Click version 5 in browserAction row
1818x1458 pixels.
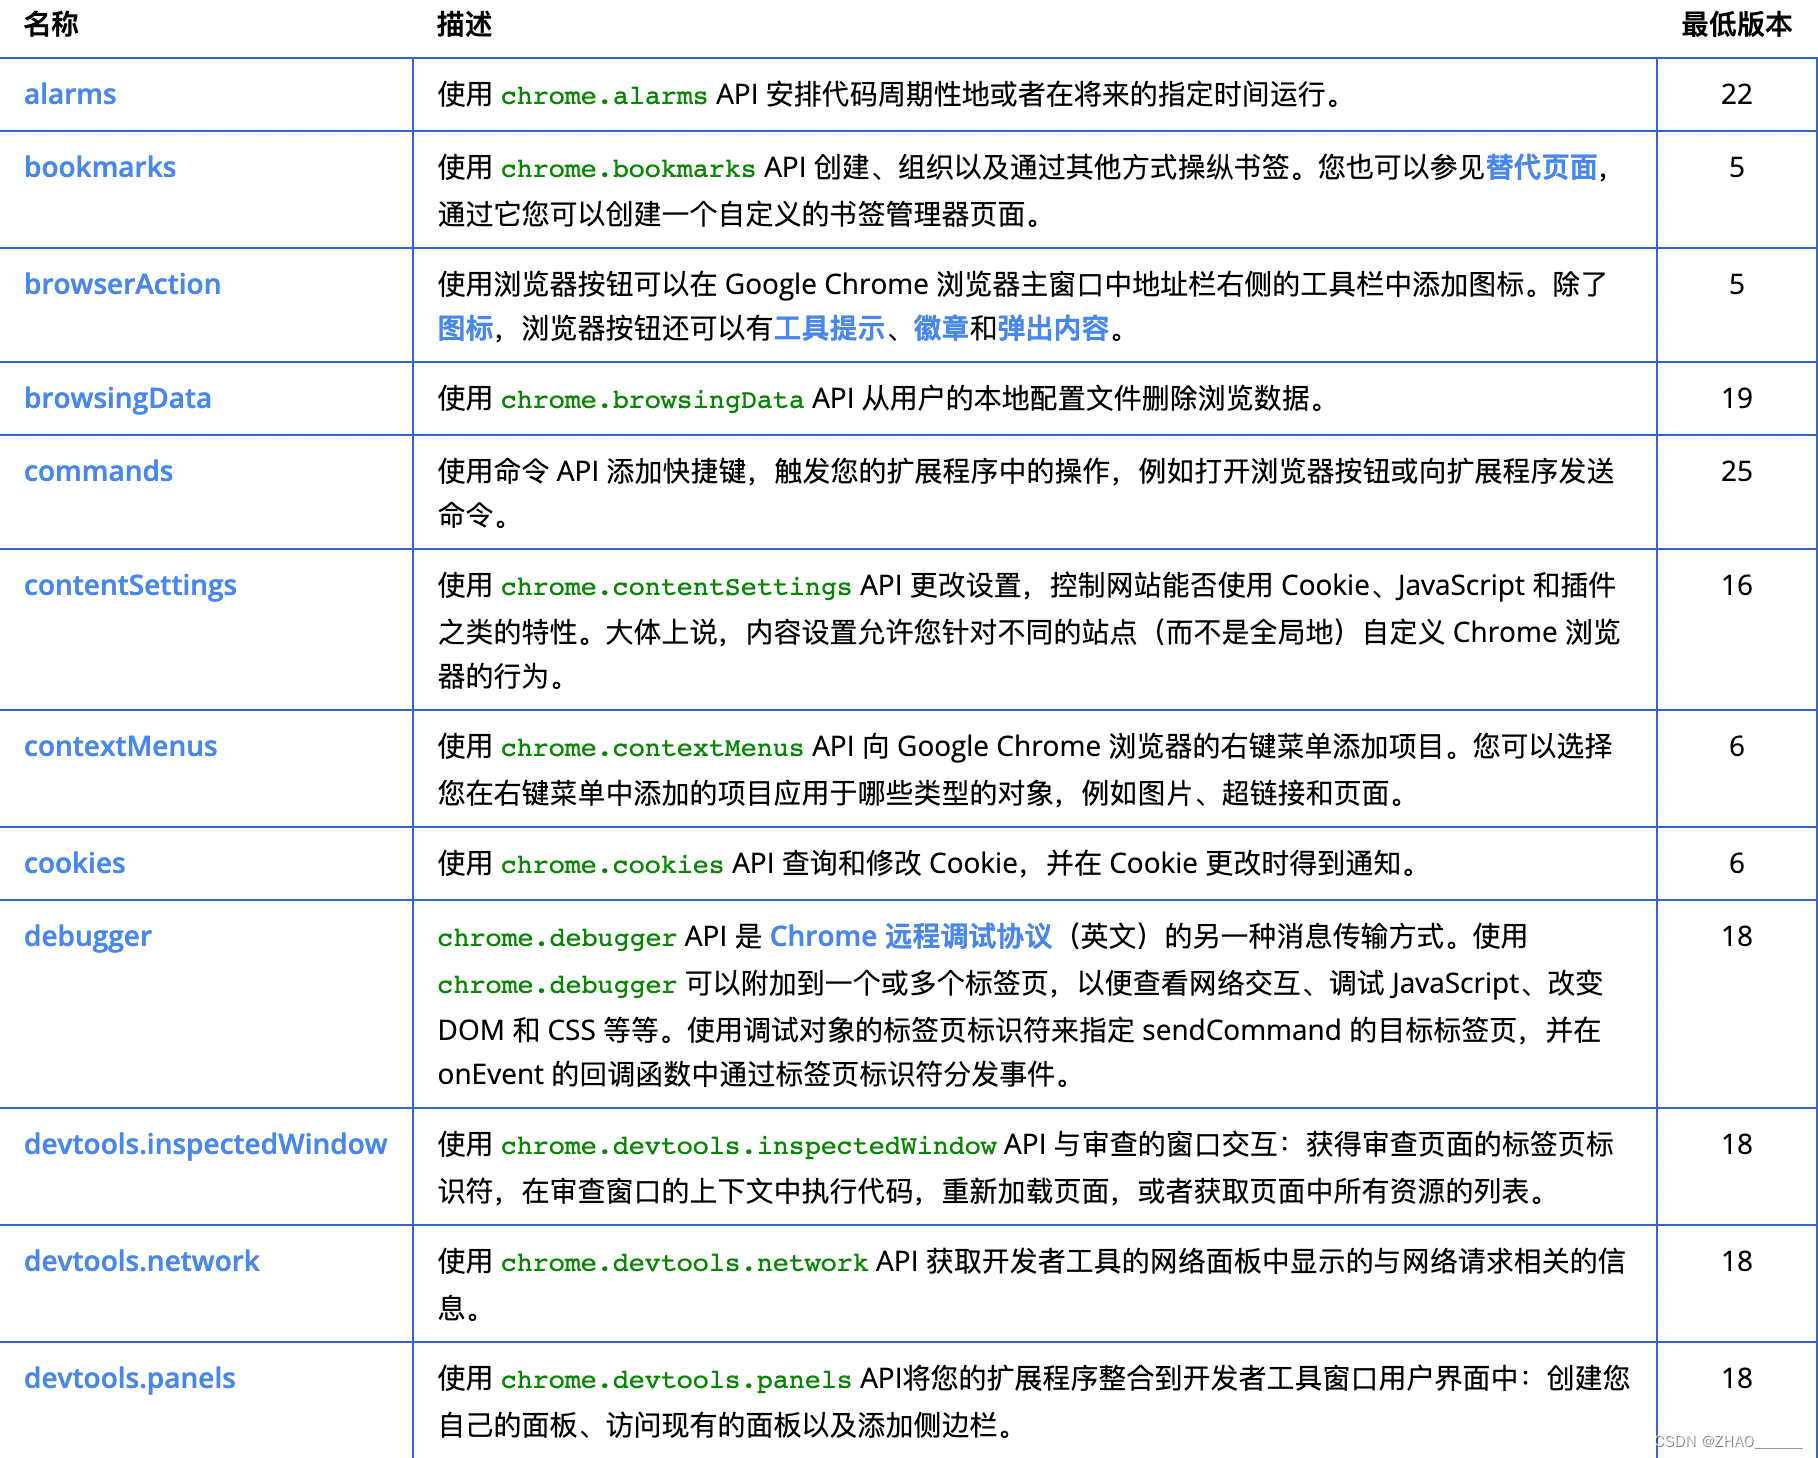click(x=1737, y=284)
